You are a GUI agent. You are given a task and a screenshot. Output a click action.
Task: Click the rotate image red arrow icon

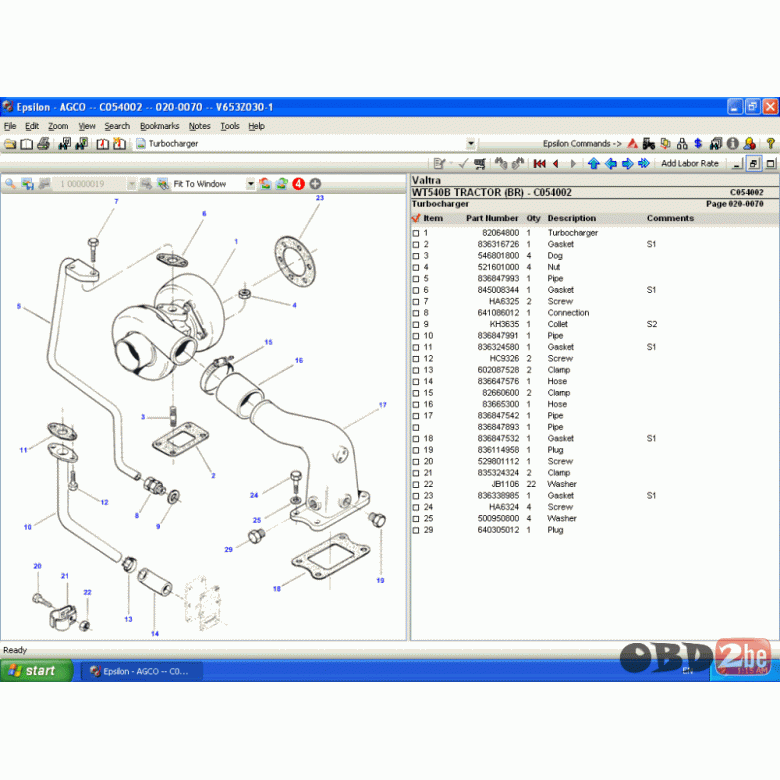(x=265, y=184)
